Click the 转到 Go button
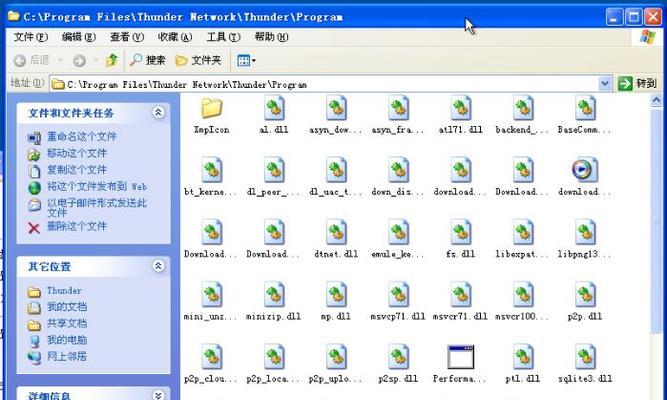 (637, 83)
